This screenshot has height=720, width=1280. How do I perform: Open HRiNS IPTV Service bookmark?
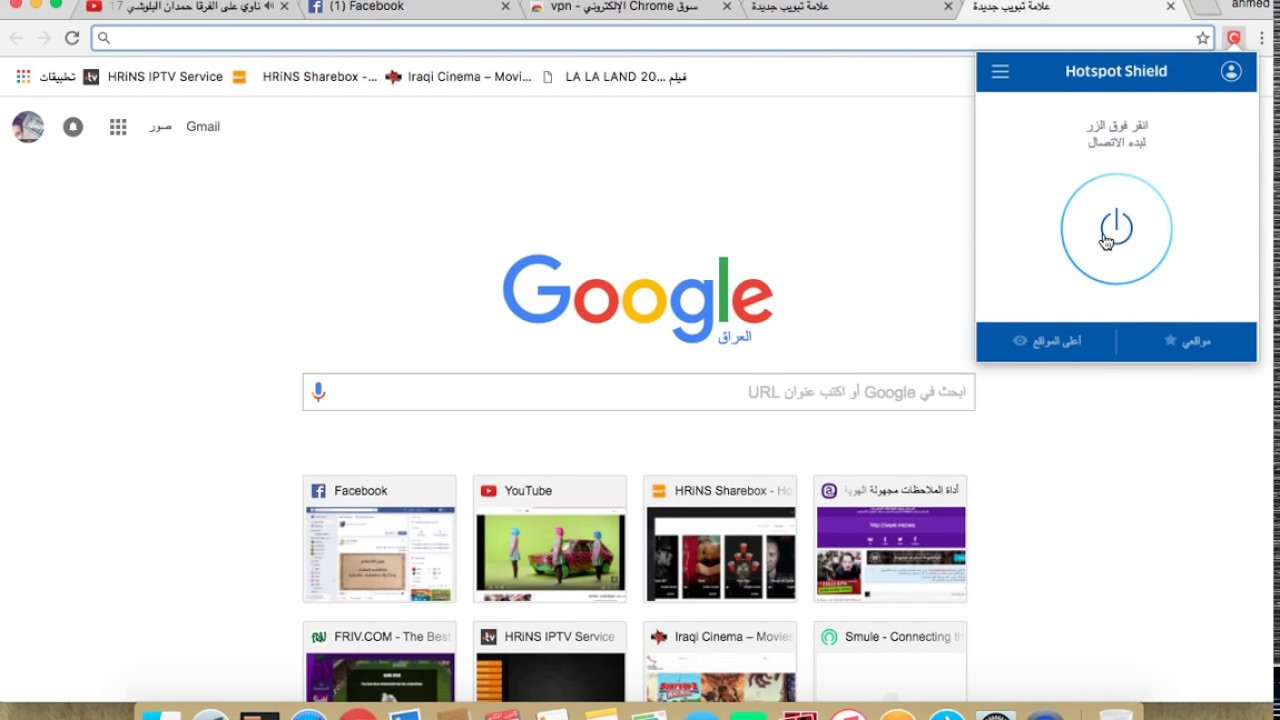[153, 76]
